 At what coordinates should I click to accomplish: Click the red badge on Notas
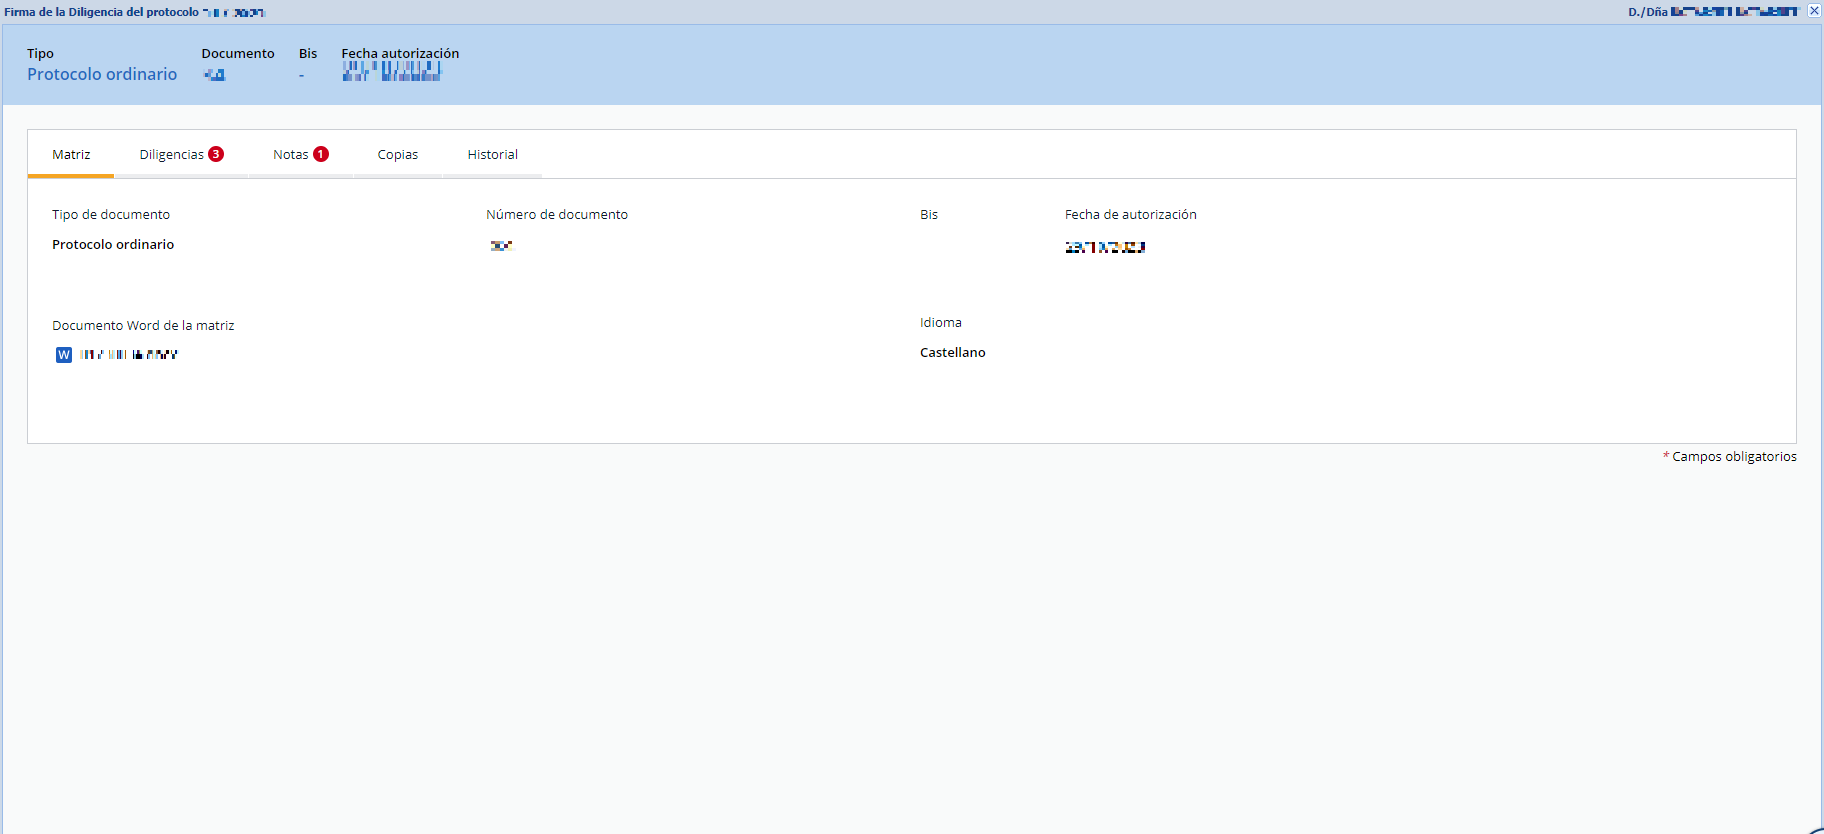click(x=321, y=154)
